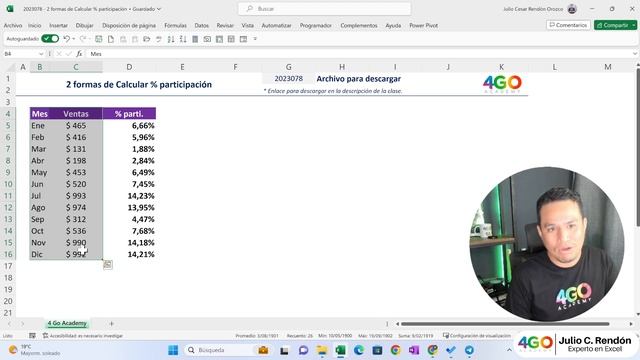Select the cell containing 7,68%

129,231
